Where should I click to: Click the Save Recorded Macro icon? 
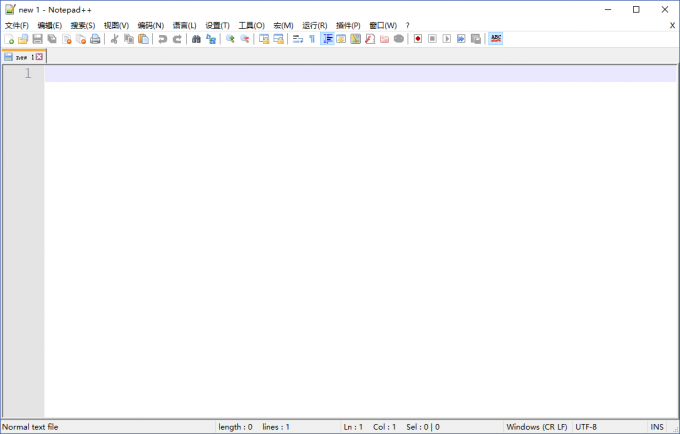(x=476, y=39)
